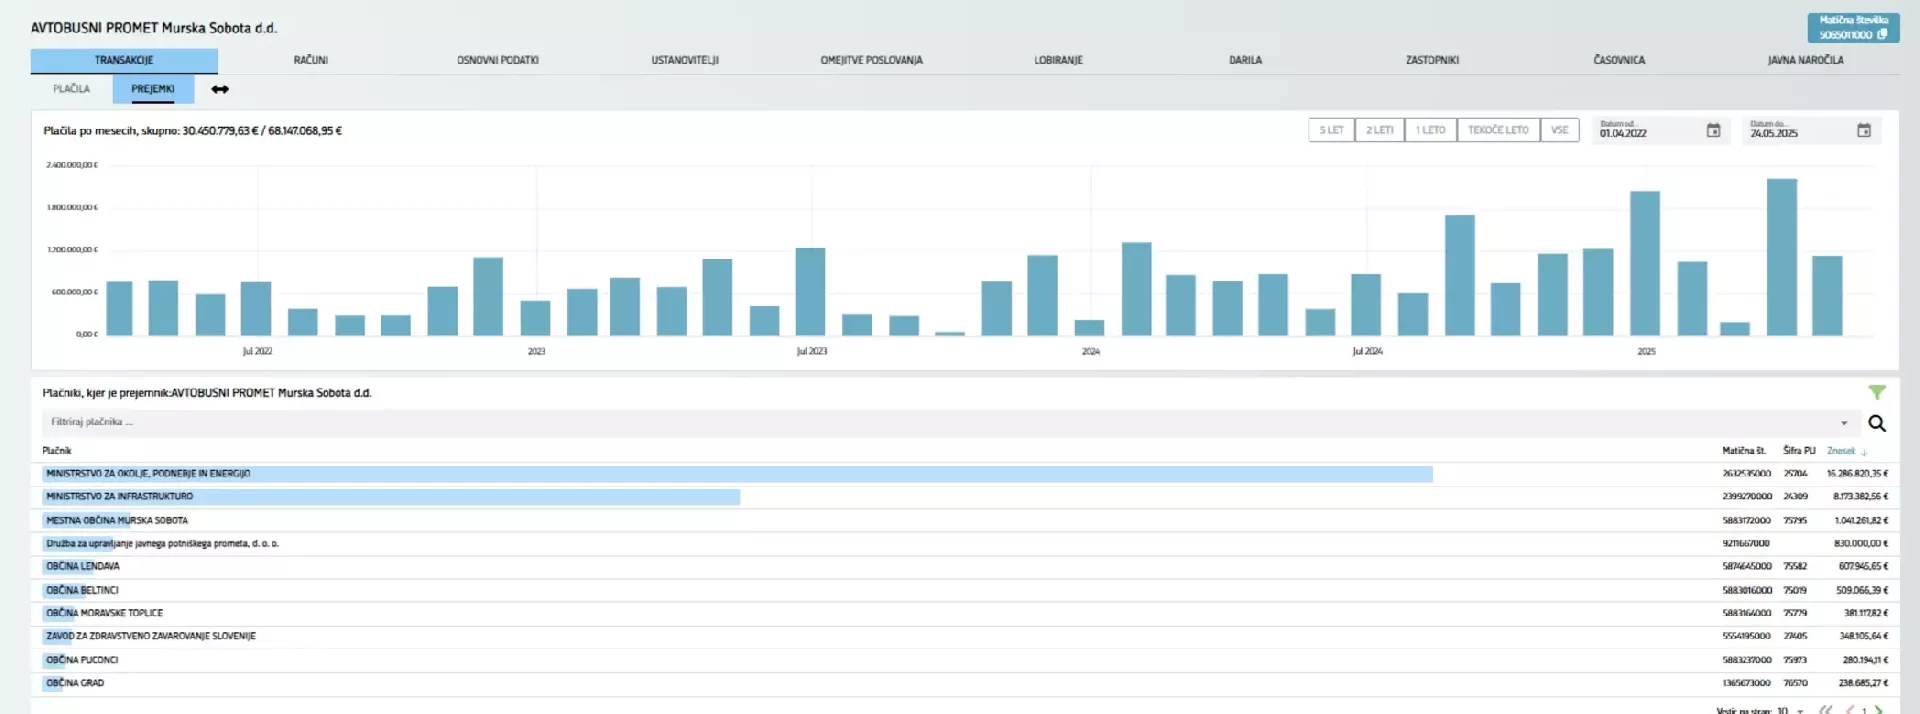Viewport: 1920px width, 714px height.
Task: Open the 'Datum od' calendar picker
Action: click(x=1713, y=131)
